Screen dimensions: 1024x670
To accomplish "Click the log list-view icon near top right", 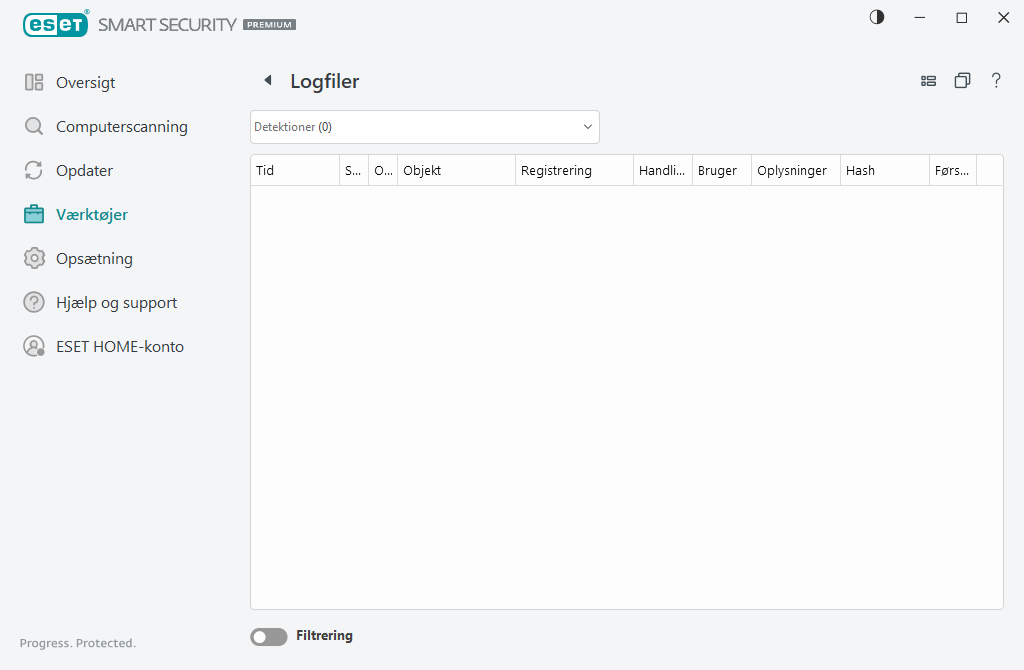I will tap(928, 80).
